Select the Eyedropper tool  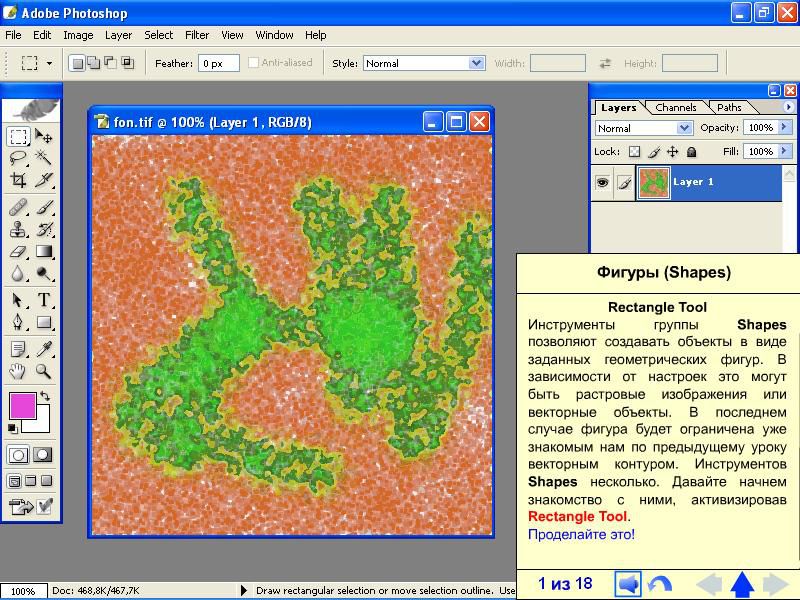click(x=44, y=348)
